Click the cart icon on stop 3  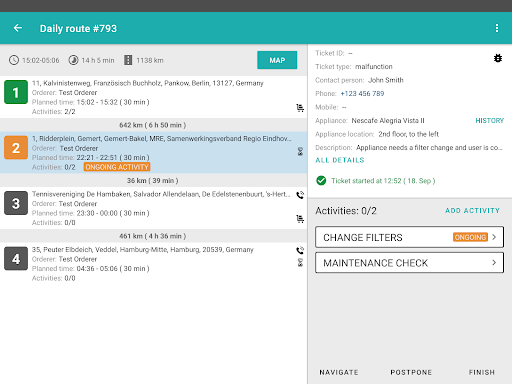click(x=300, y=219)
